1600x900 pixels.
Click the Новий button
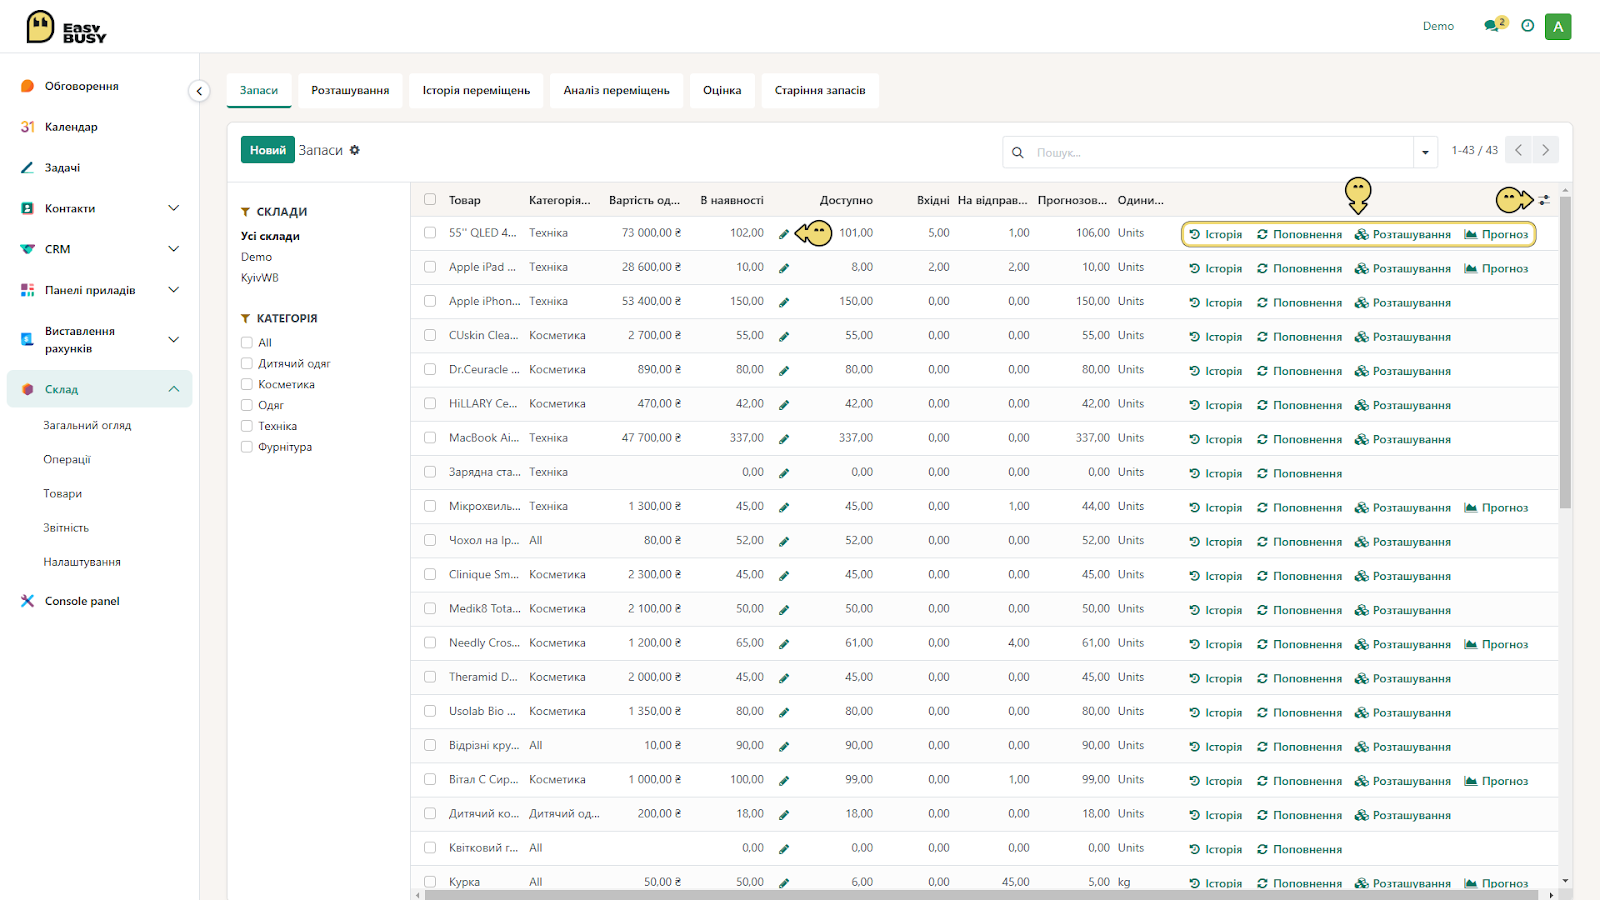tap(268, 150)
